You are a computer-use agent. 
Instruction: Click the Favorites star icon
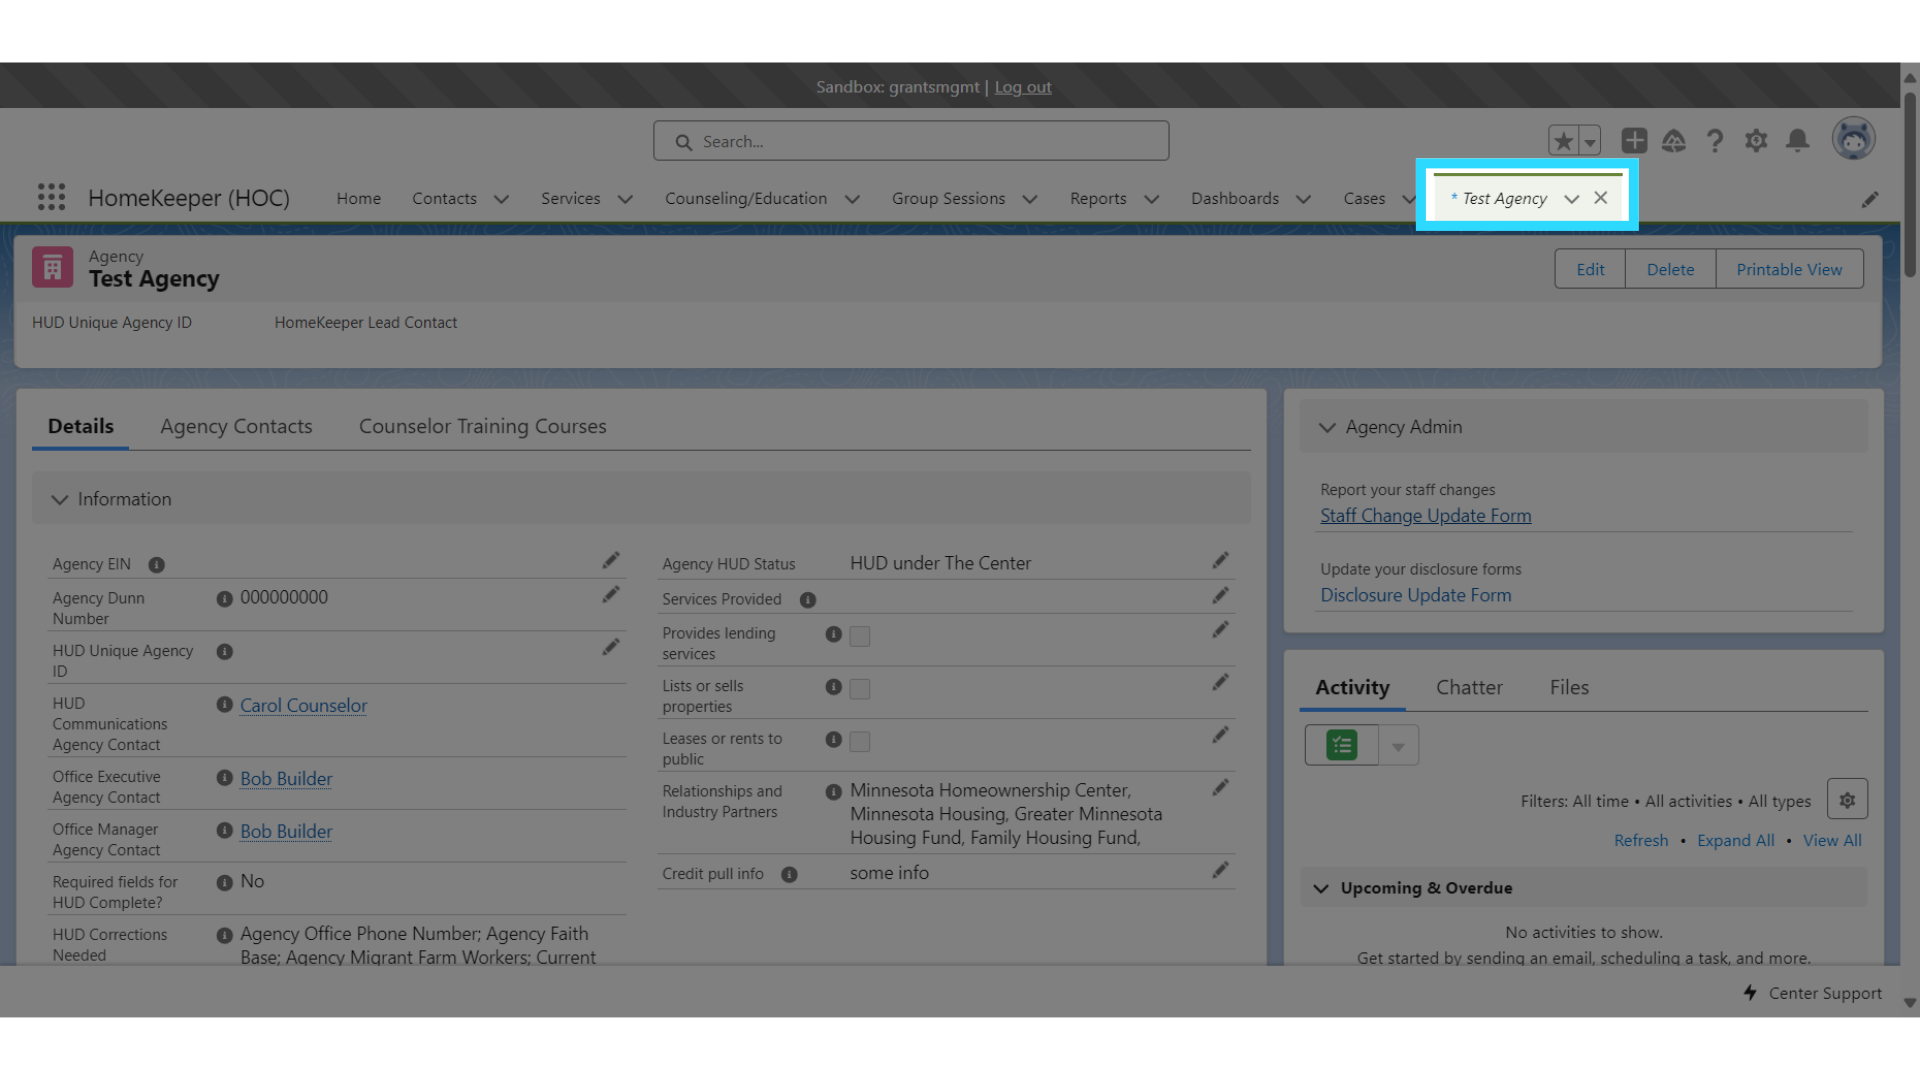click(x=1563, y=141)
